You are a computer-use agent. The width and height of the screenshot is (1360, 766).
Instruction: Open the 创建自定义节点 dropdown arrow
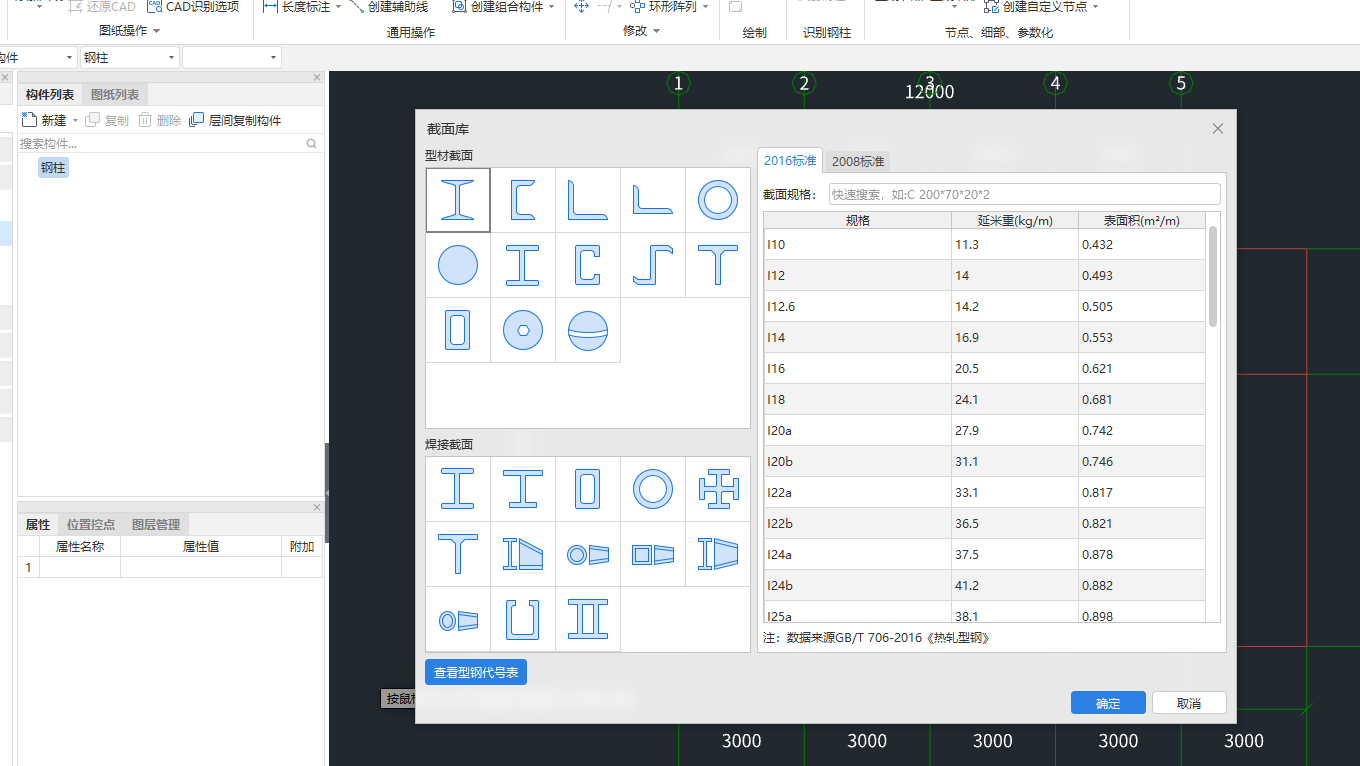point(1095,7)
